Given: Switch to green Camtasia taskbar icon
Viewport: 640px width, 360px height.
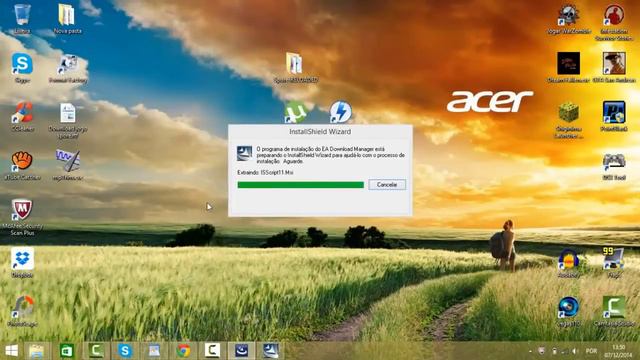Looking at the screenshot, I should tap(96, 351).
